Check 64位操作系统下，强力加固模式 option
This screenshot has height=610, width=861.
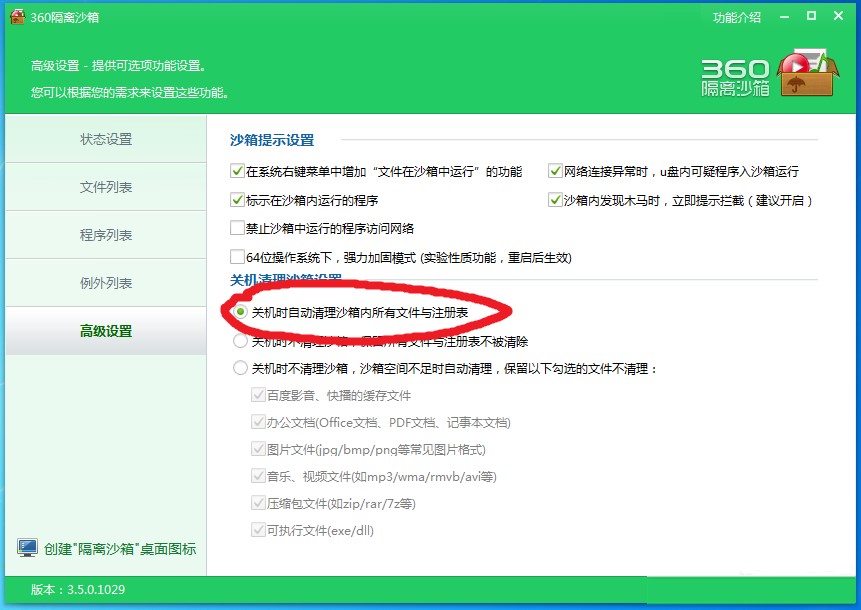[x=237, y=257]
